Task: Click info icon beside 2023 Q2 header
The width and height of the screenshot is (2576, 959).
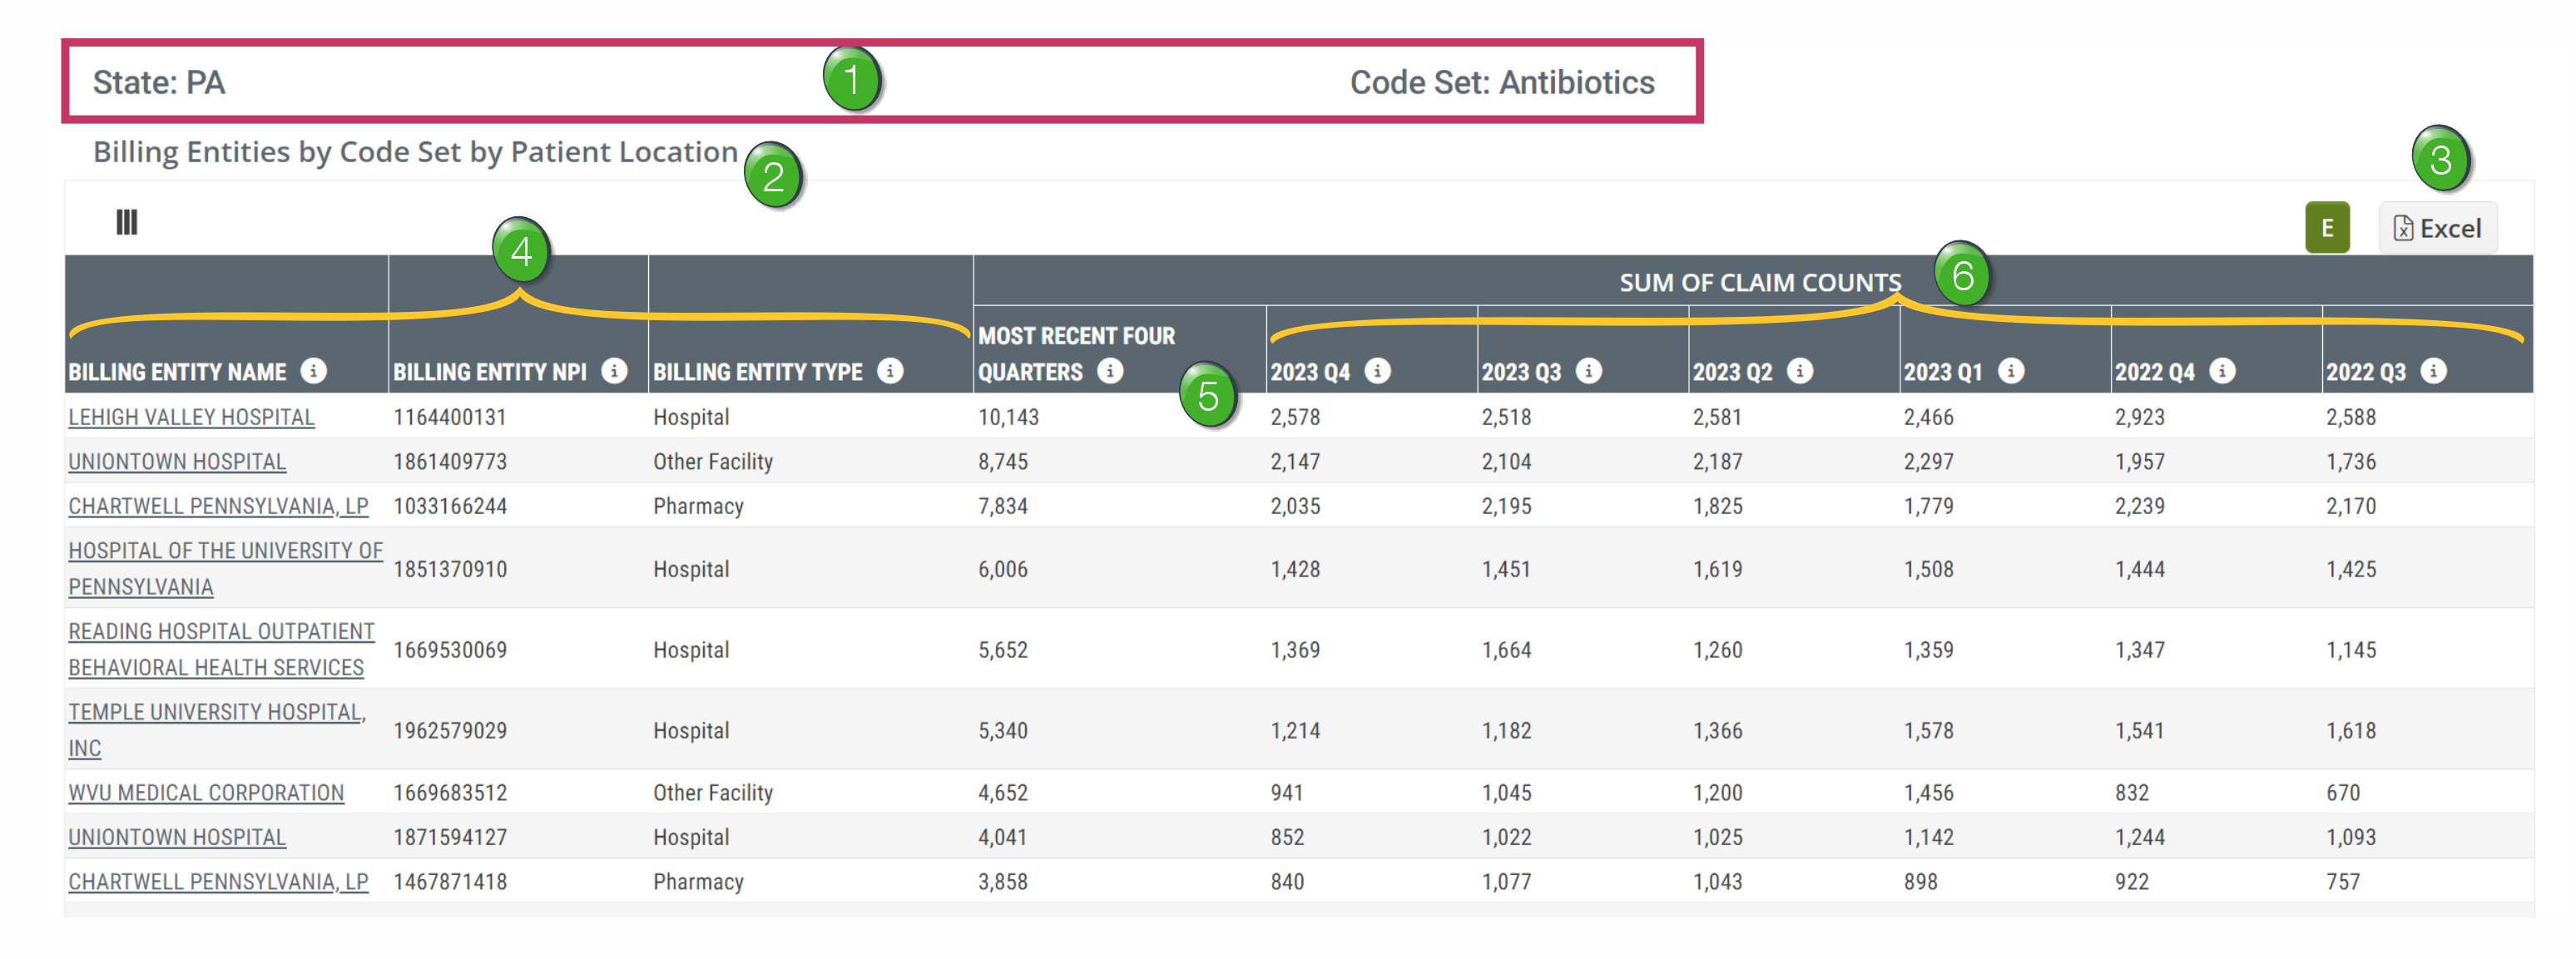Action: 1799,371
